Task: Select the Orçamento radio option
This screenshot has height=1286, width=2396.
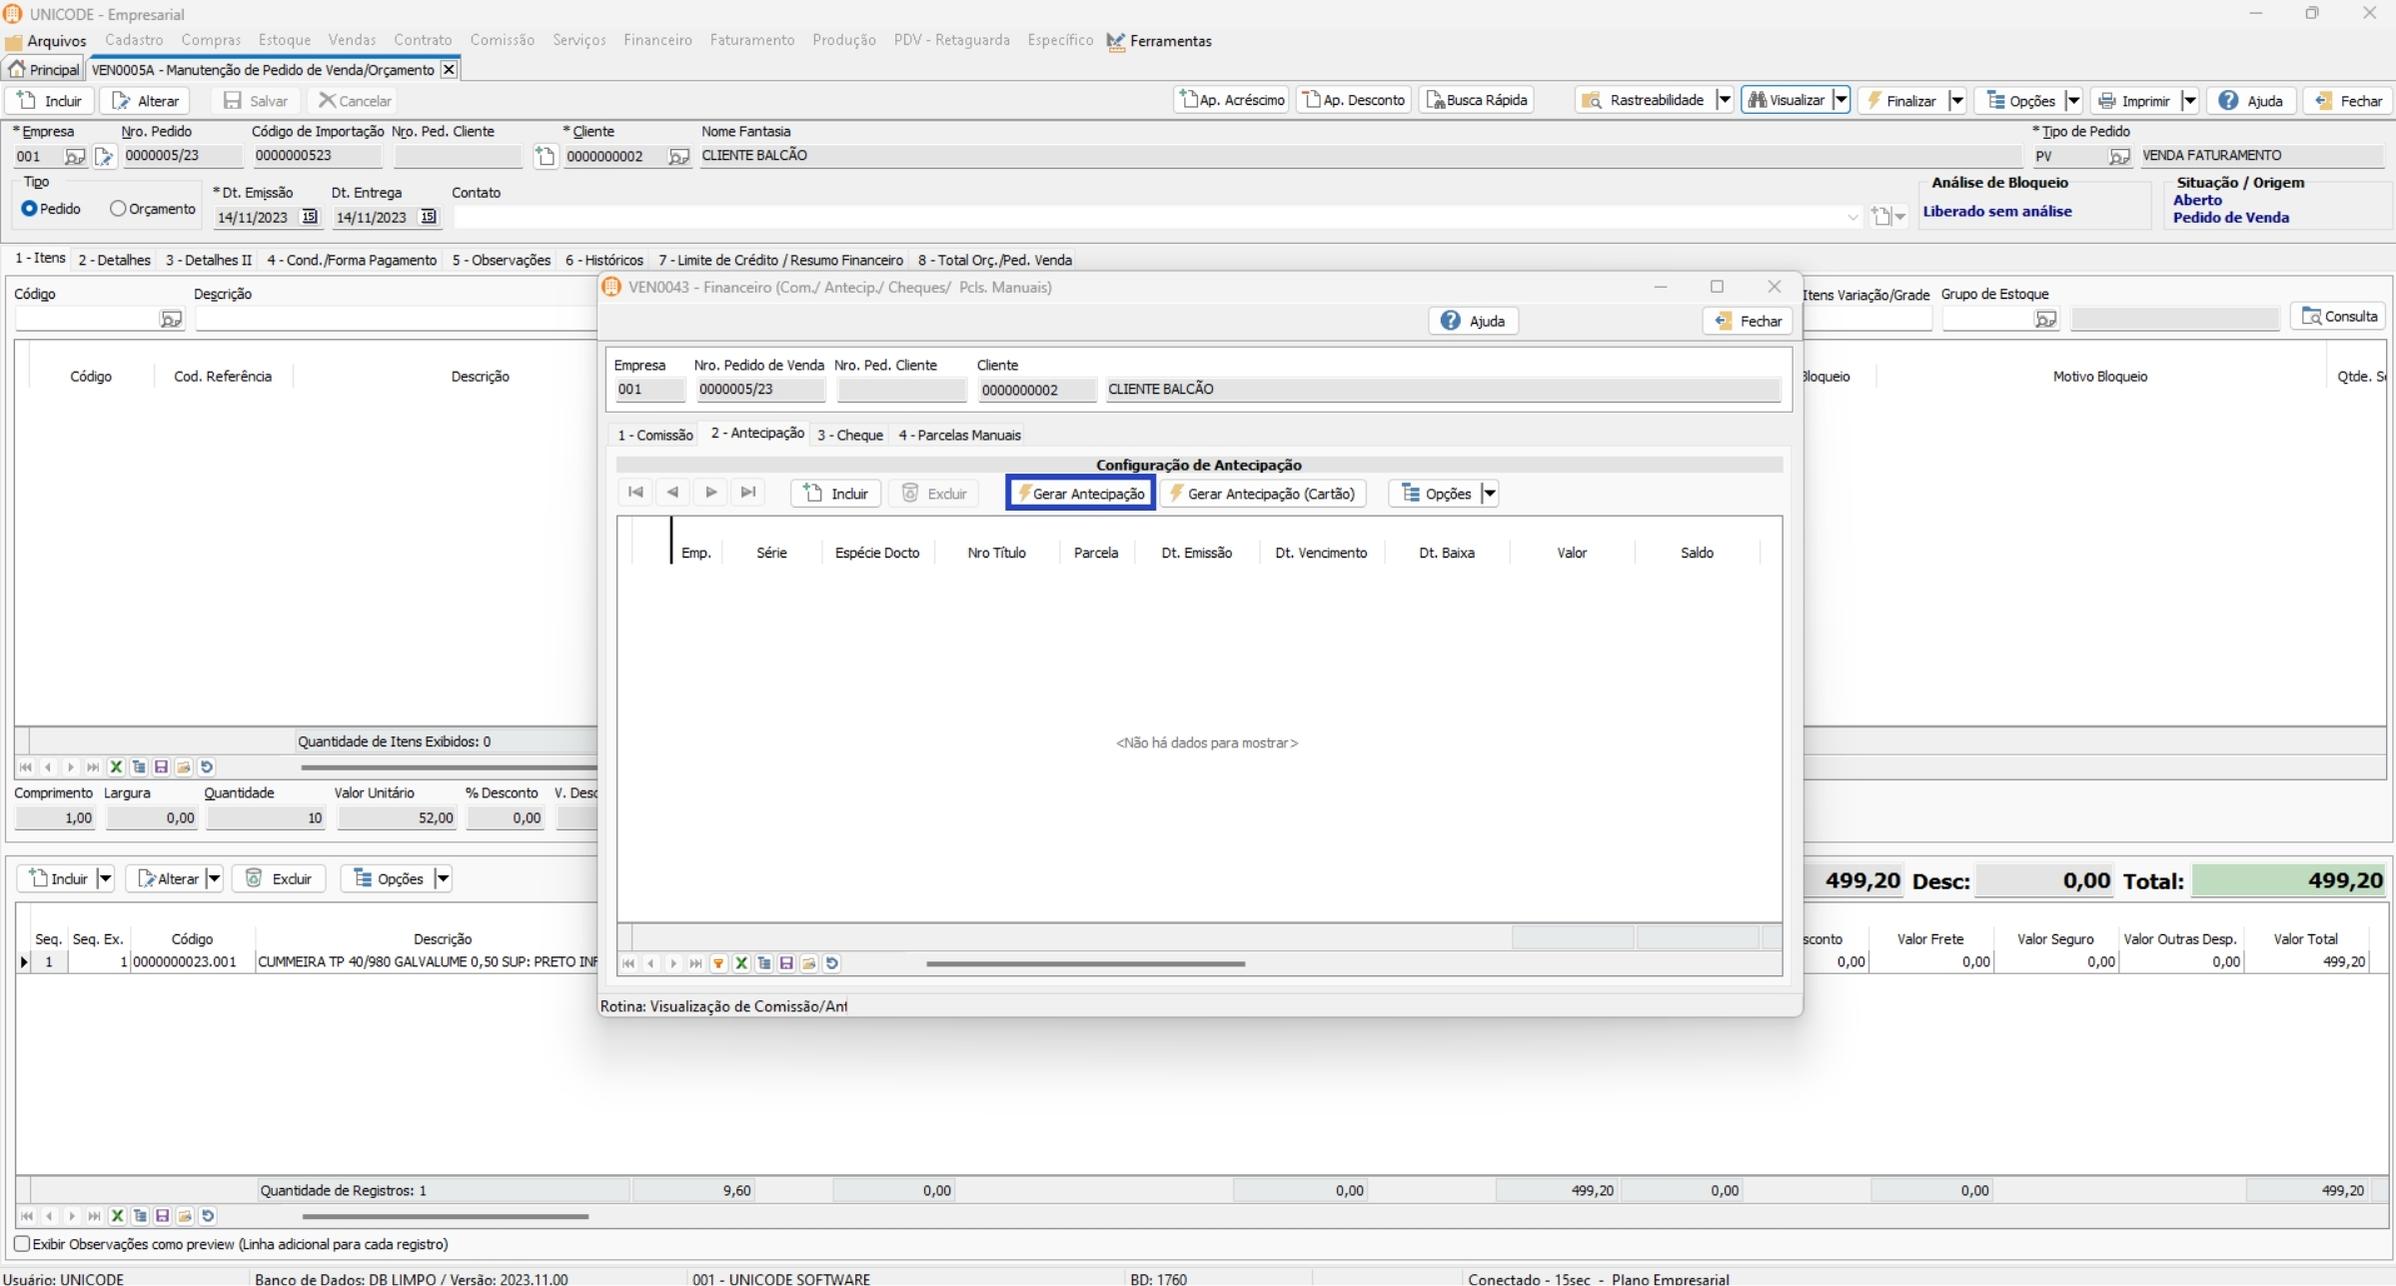Action: tap(118, 209)
